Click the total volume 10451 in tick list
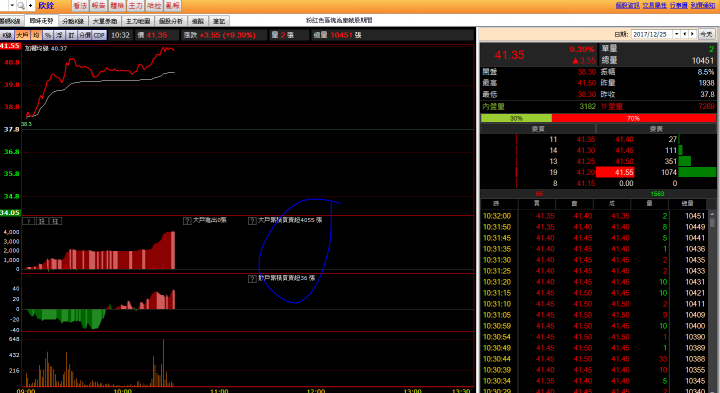This screenshot has width=720, height=393. pyautogui.click(x=695, y=216)
